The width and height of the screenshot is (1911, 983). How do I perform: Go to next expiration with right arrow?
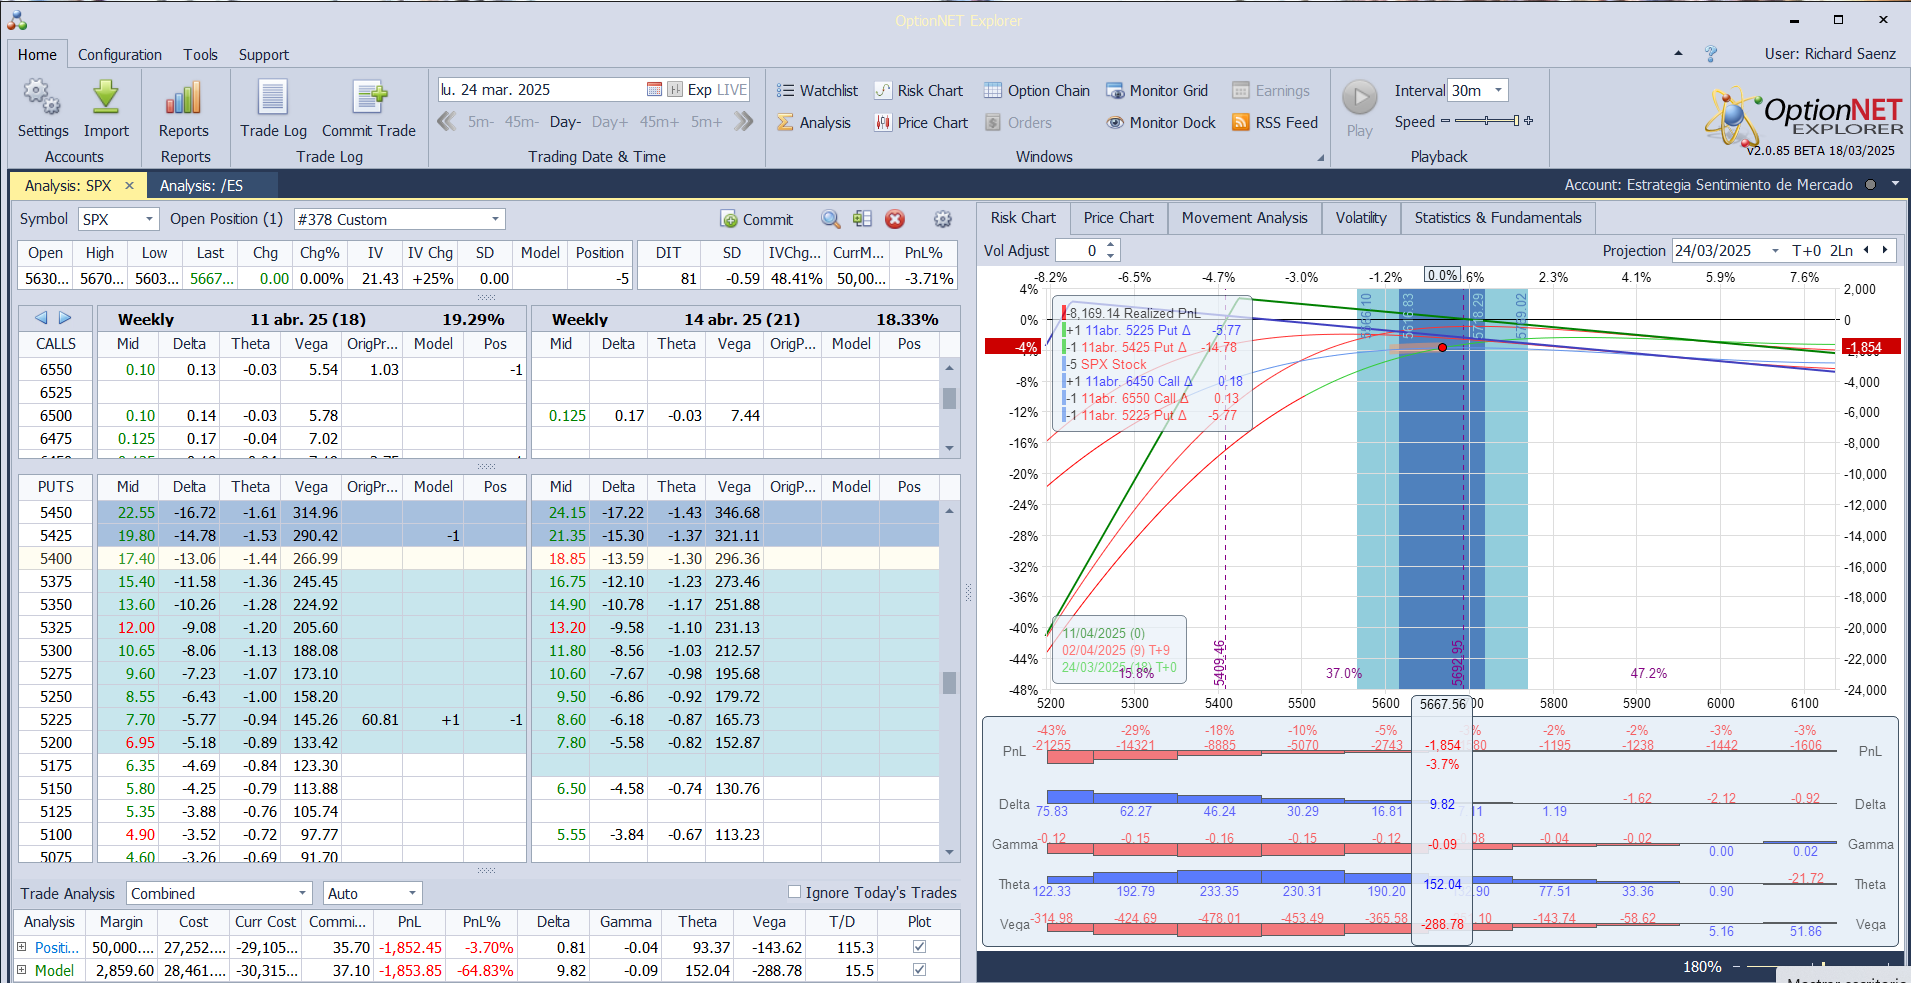[x=65, y=318]
